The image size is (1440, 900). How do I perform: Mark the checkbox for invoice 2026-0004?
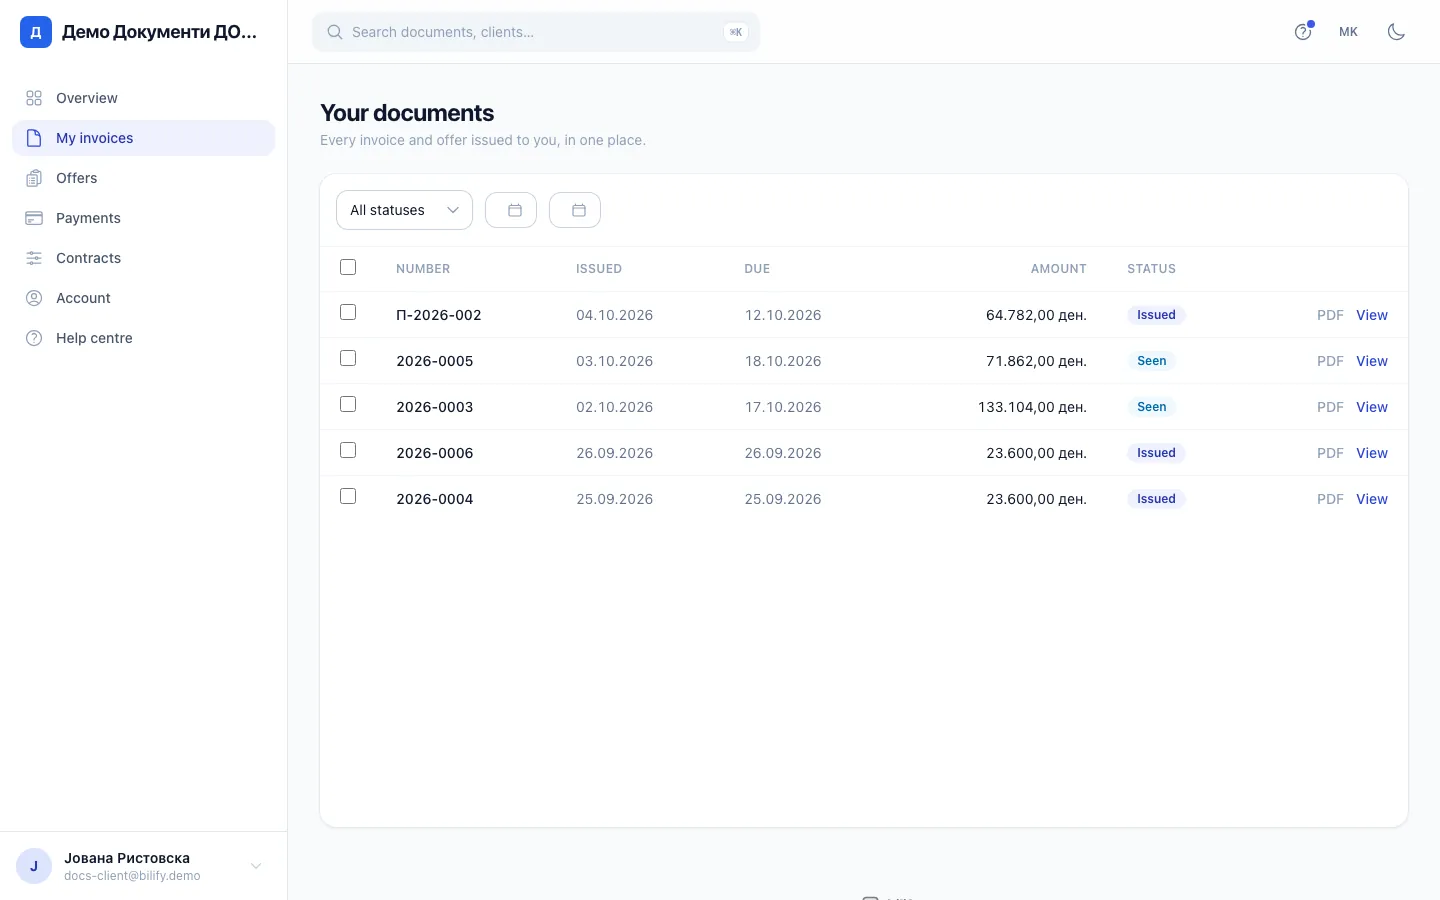click(x=348, y=496)
